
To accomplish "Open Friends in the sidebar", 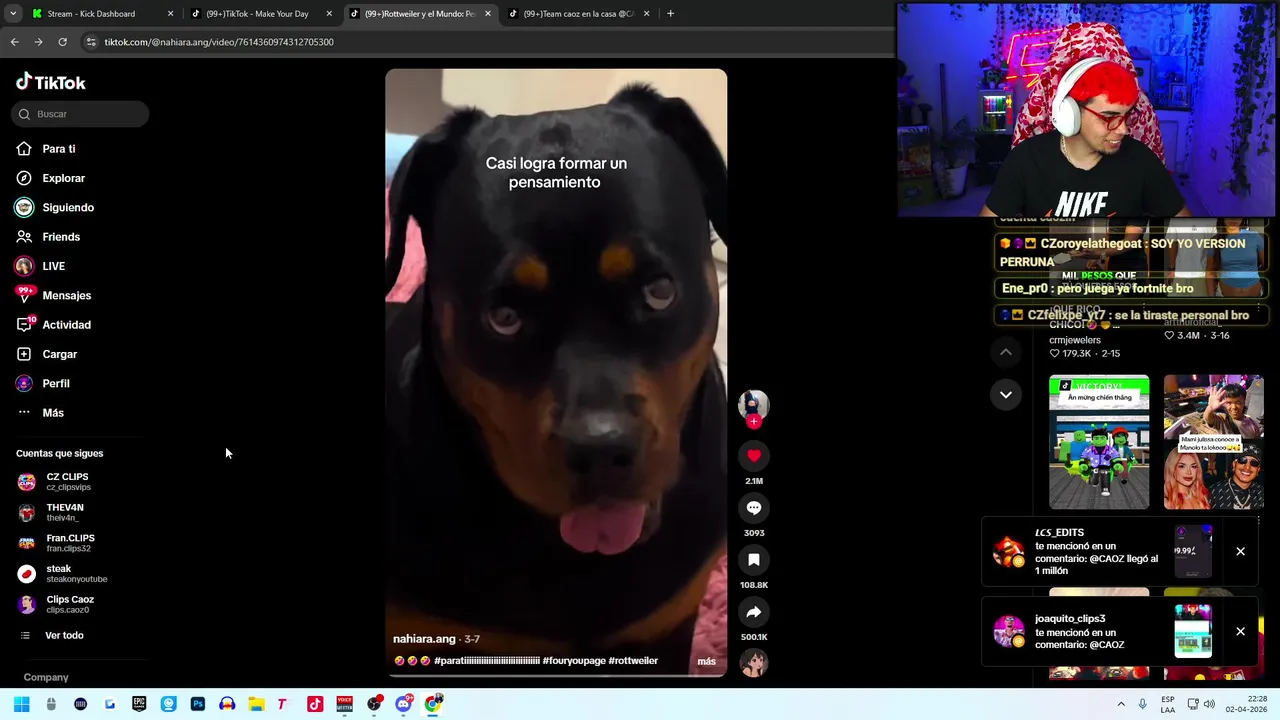I will tap(61, 237).
